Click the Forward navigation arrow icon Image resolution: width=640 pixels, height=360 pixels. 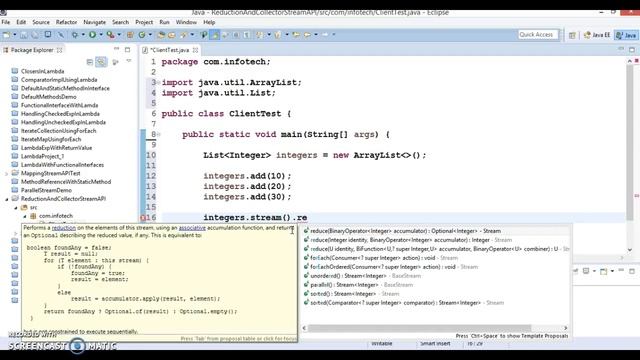click(x=325, y=35)
